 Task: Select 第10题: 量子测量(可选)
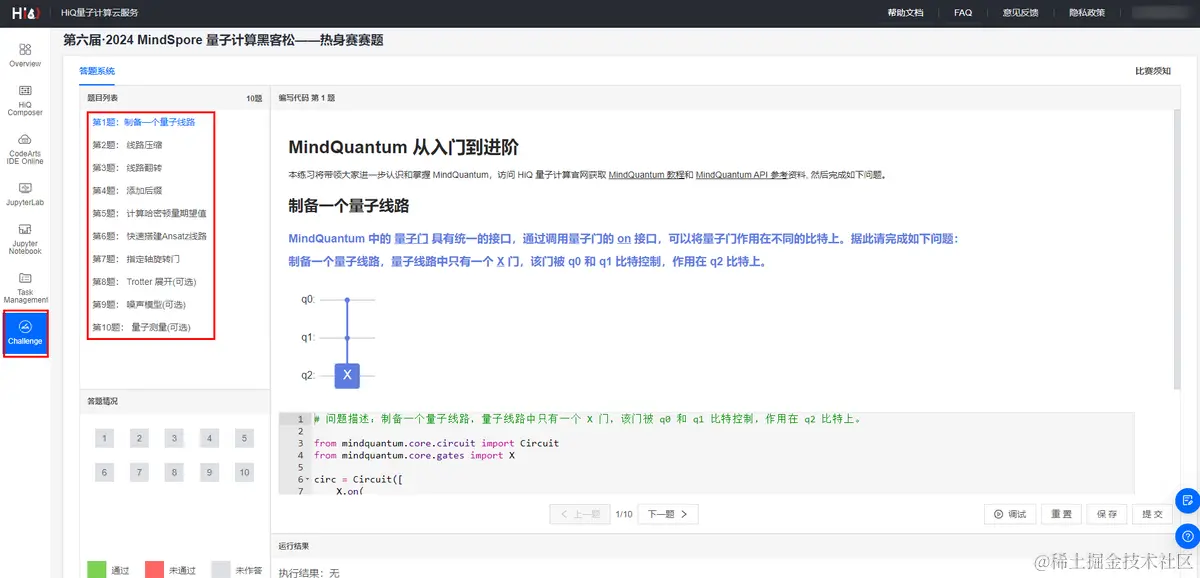(141, 327)
